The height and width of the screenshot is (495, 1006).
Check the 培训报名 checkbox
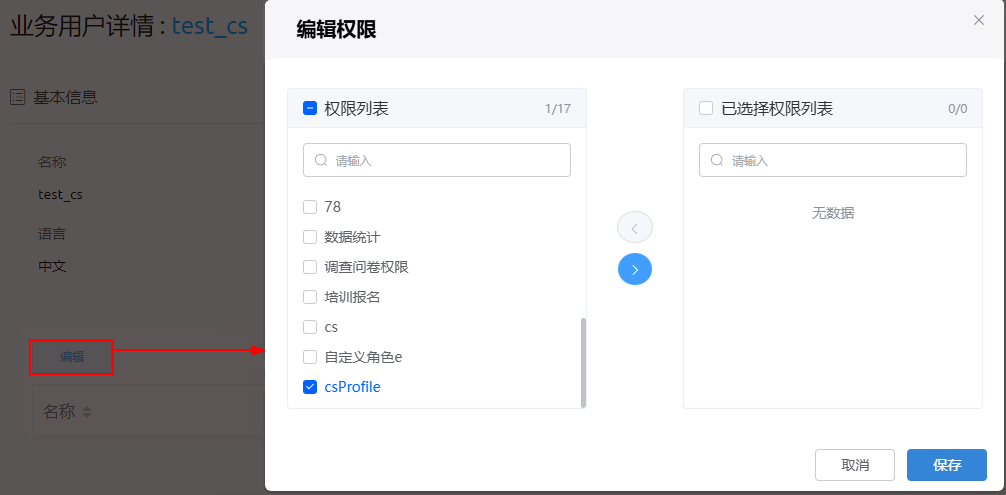pyautogui.click(x=310, y=297)
